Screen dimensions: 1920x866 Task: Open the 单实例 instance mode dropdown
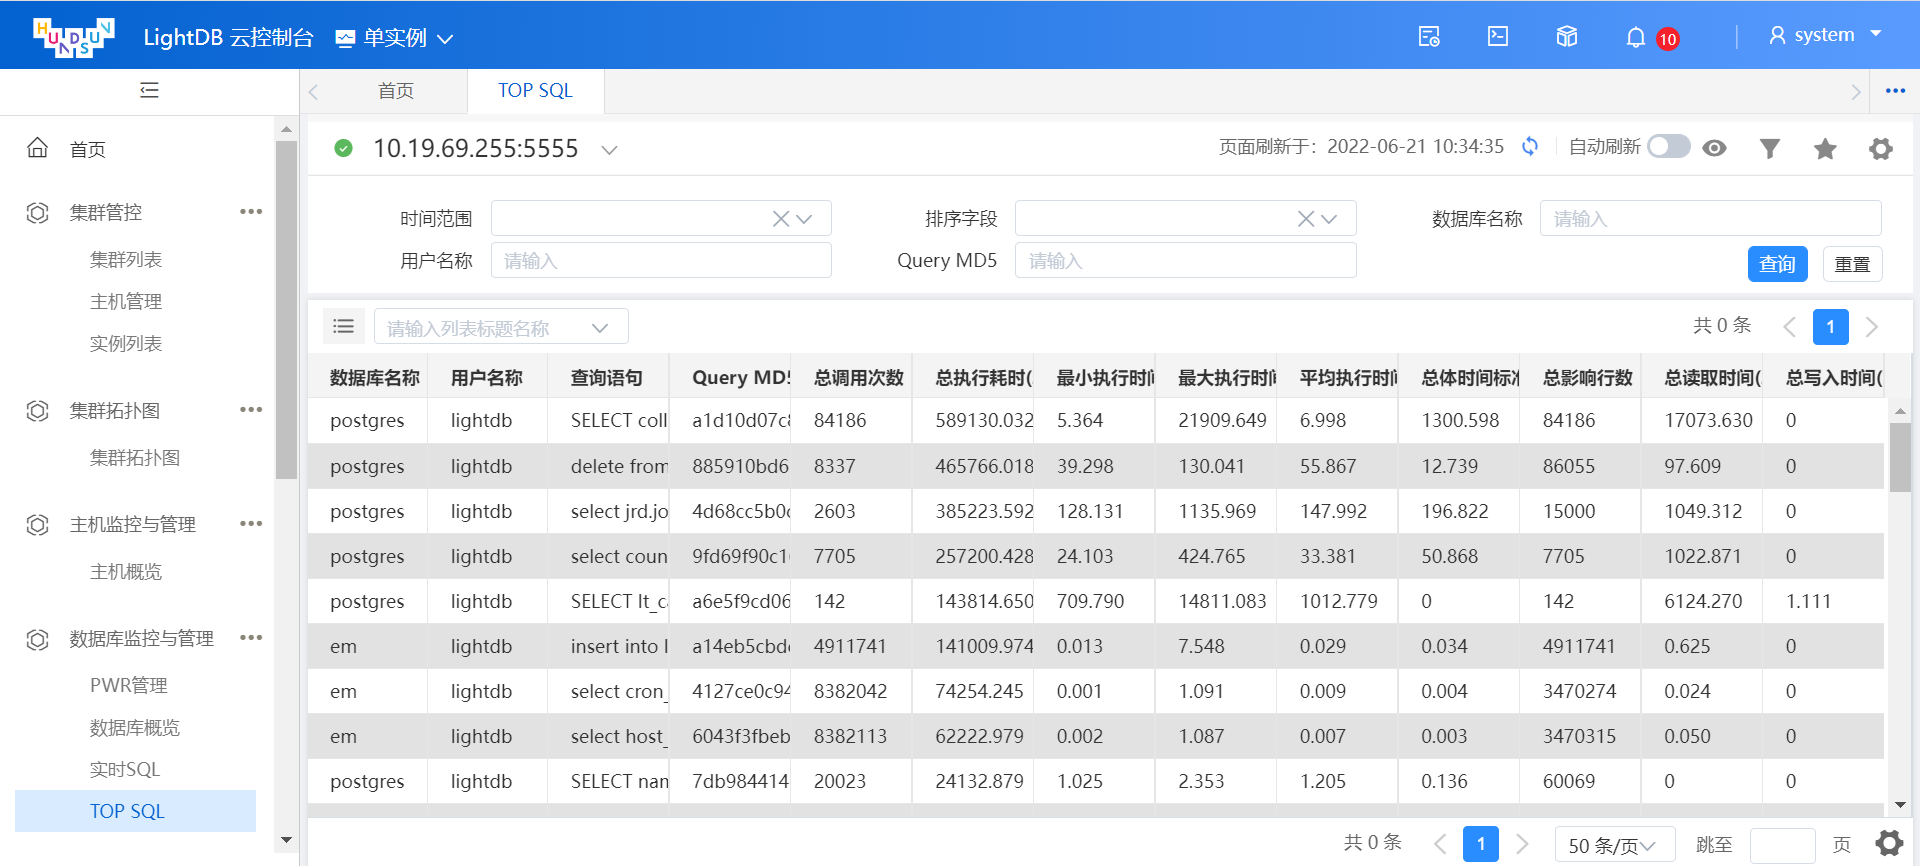pyautogui.click(x=394, y=38)
